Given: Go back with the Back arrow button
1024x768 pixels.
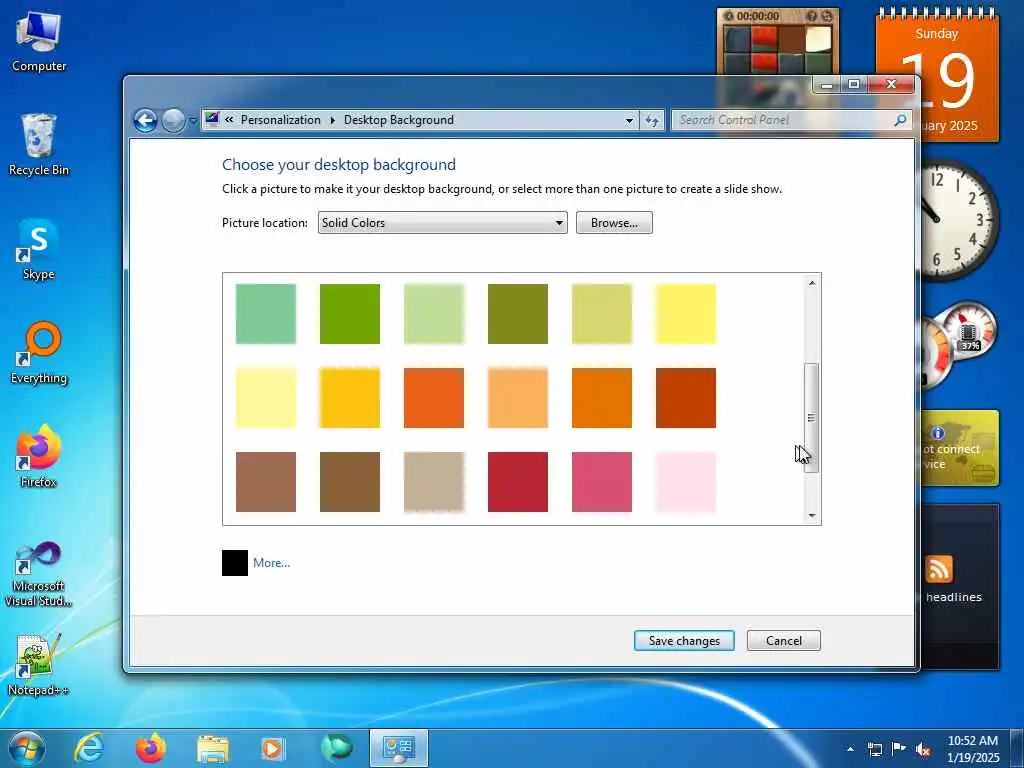Looking at the screenshot, I should pyautogui.click(x=145, y=120).
